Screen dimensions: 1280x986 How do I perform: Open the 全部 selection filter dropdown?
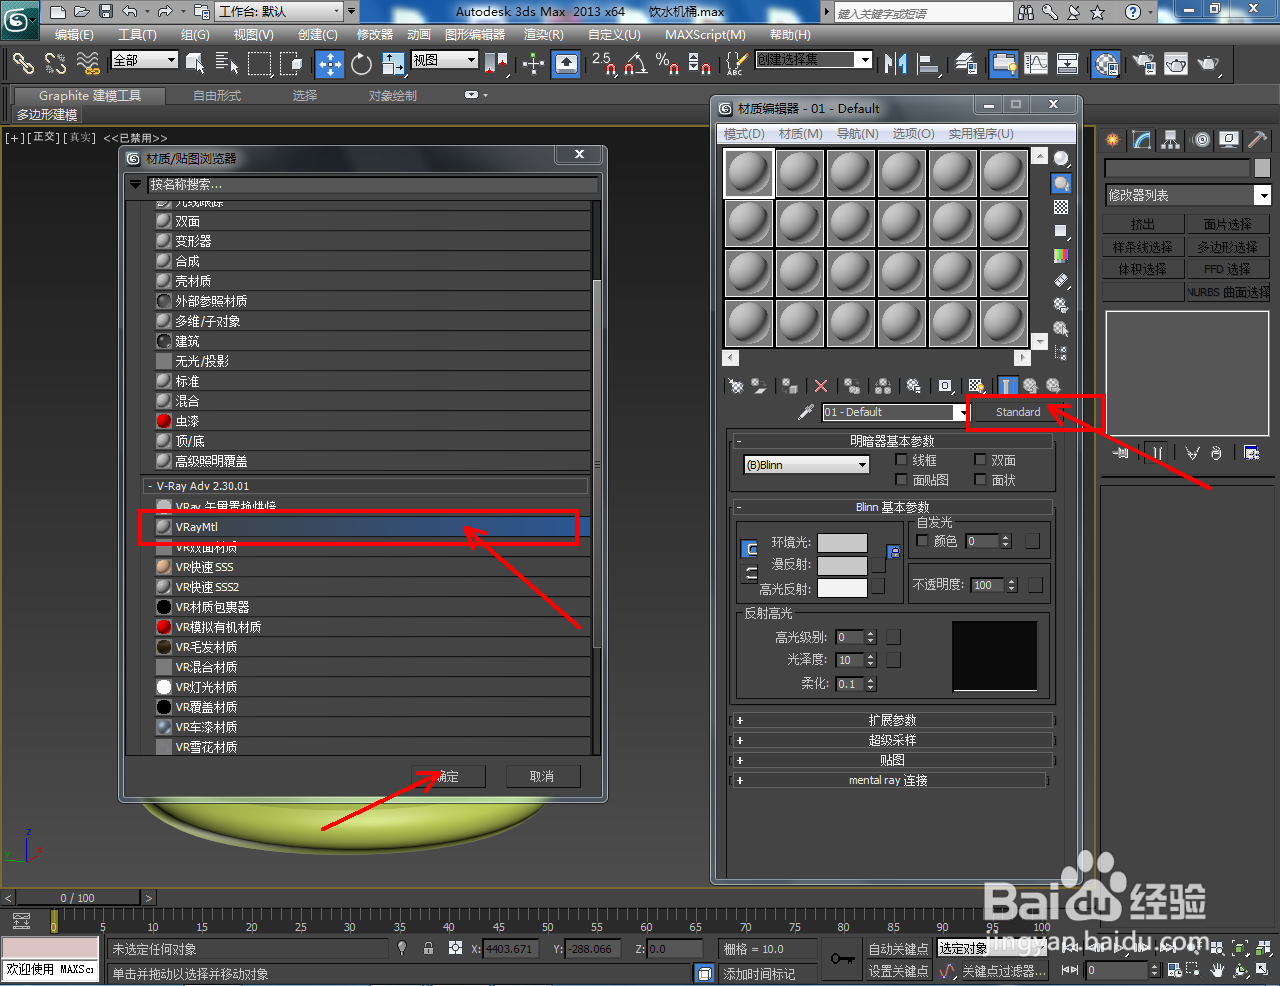(x=144, y=60)
